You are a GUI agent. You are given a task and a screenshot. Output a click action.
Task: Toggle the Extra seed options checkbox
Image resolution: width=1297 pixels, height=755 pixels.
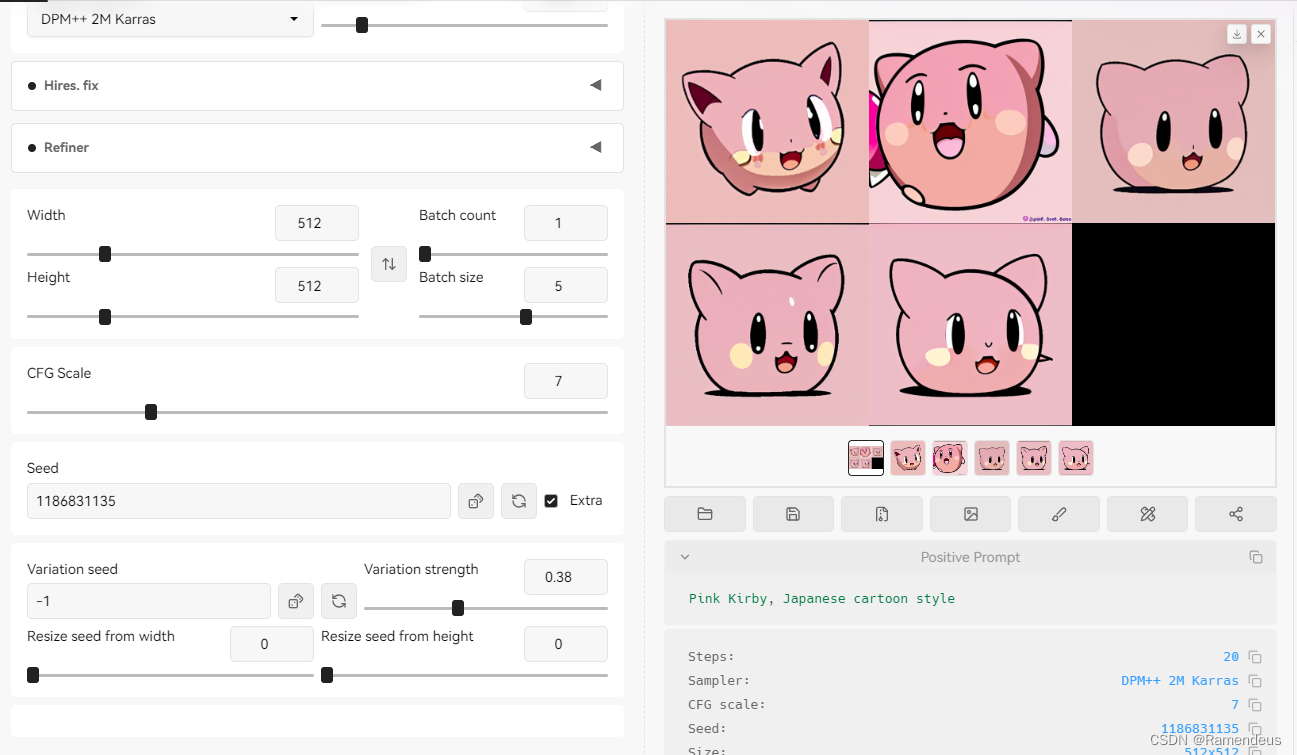(551, 501)
